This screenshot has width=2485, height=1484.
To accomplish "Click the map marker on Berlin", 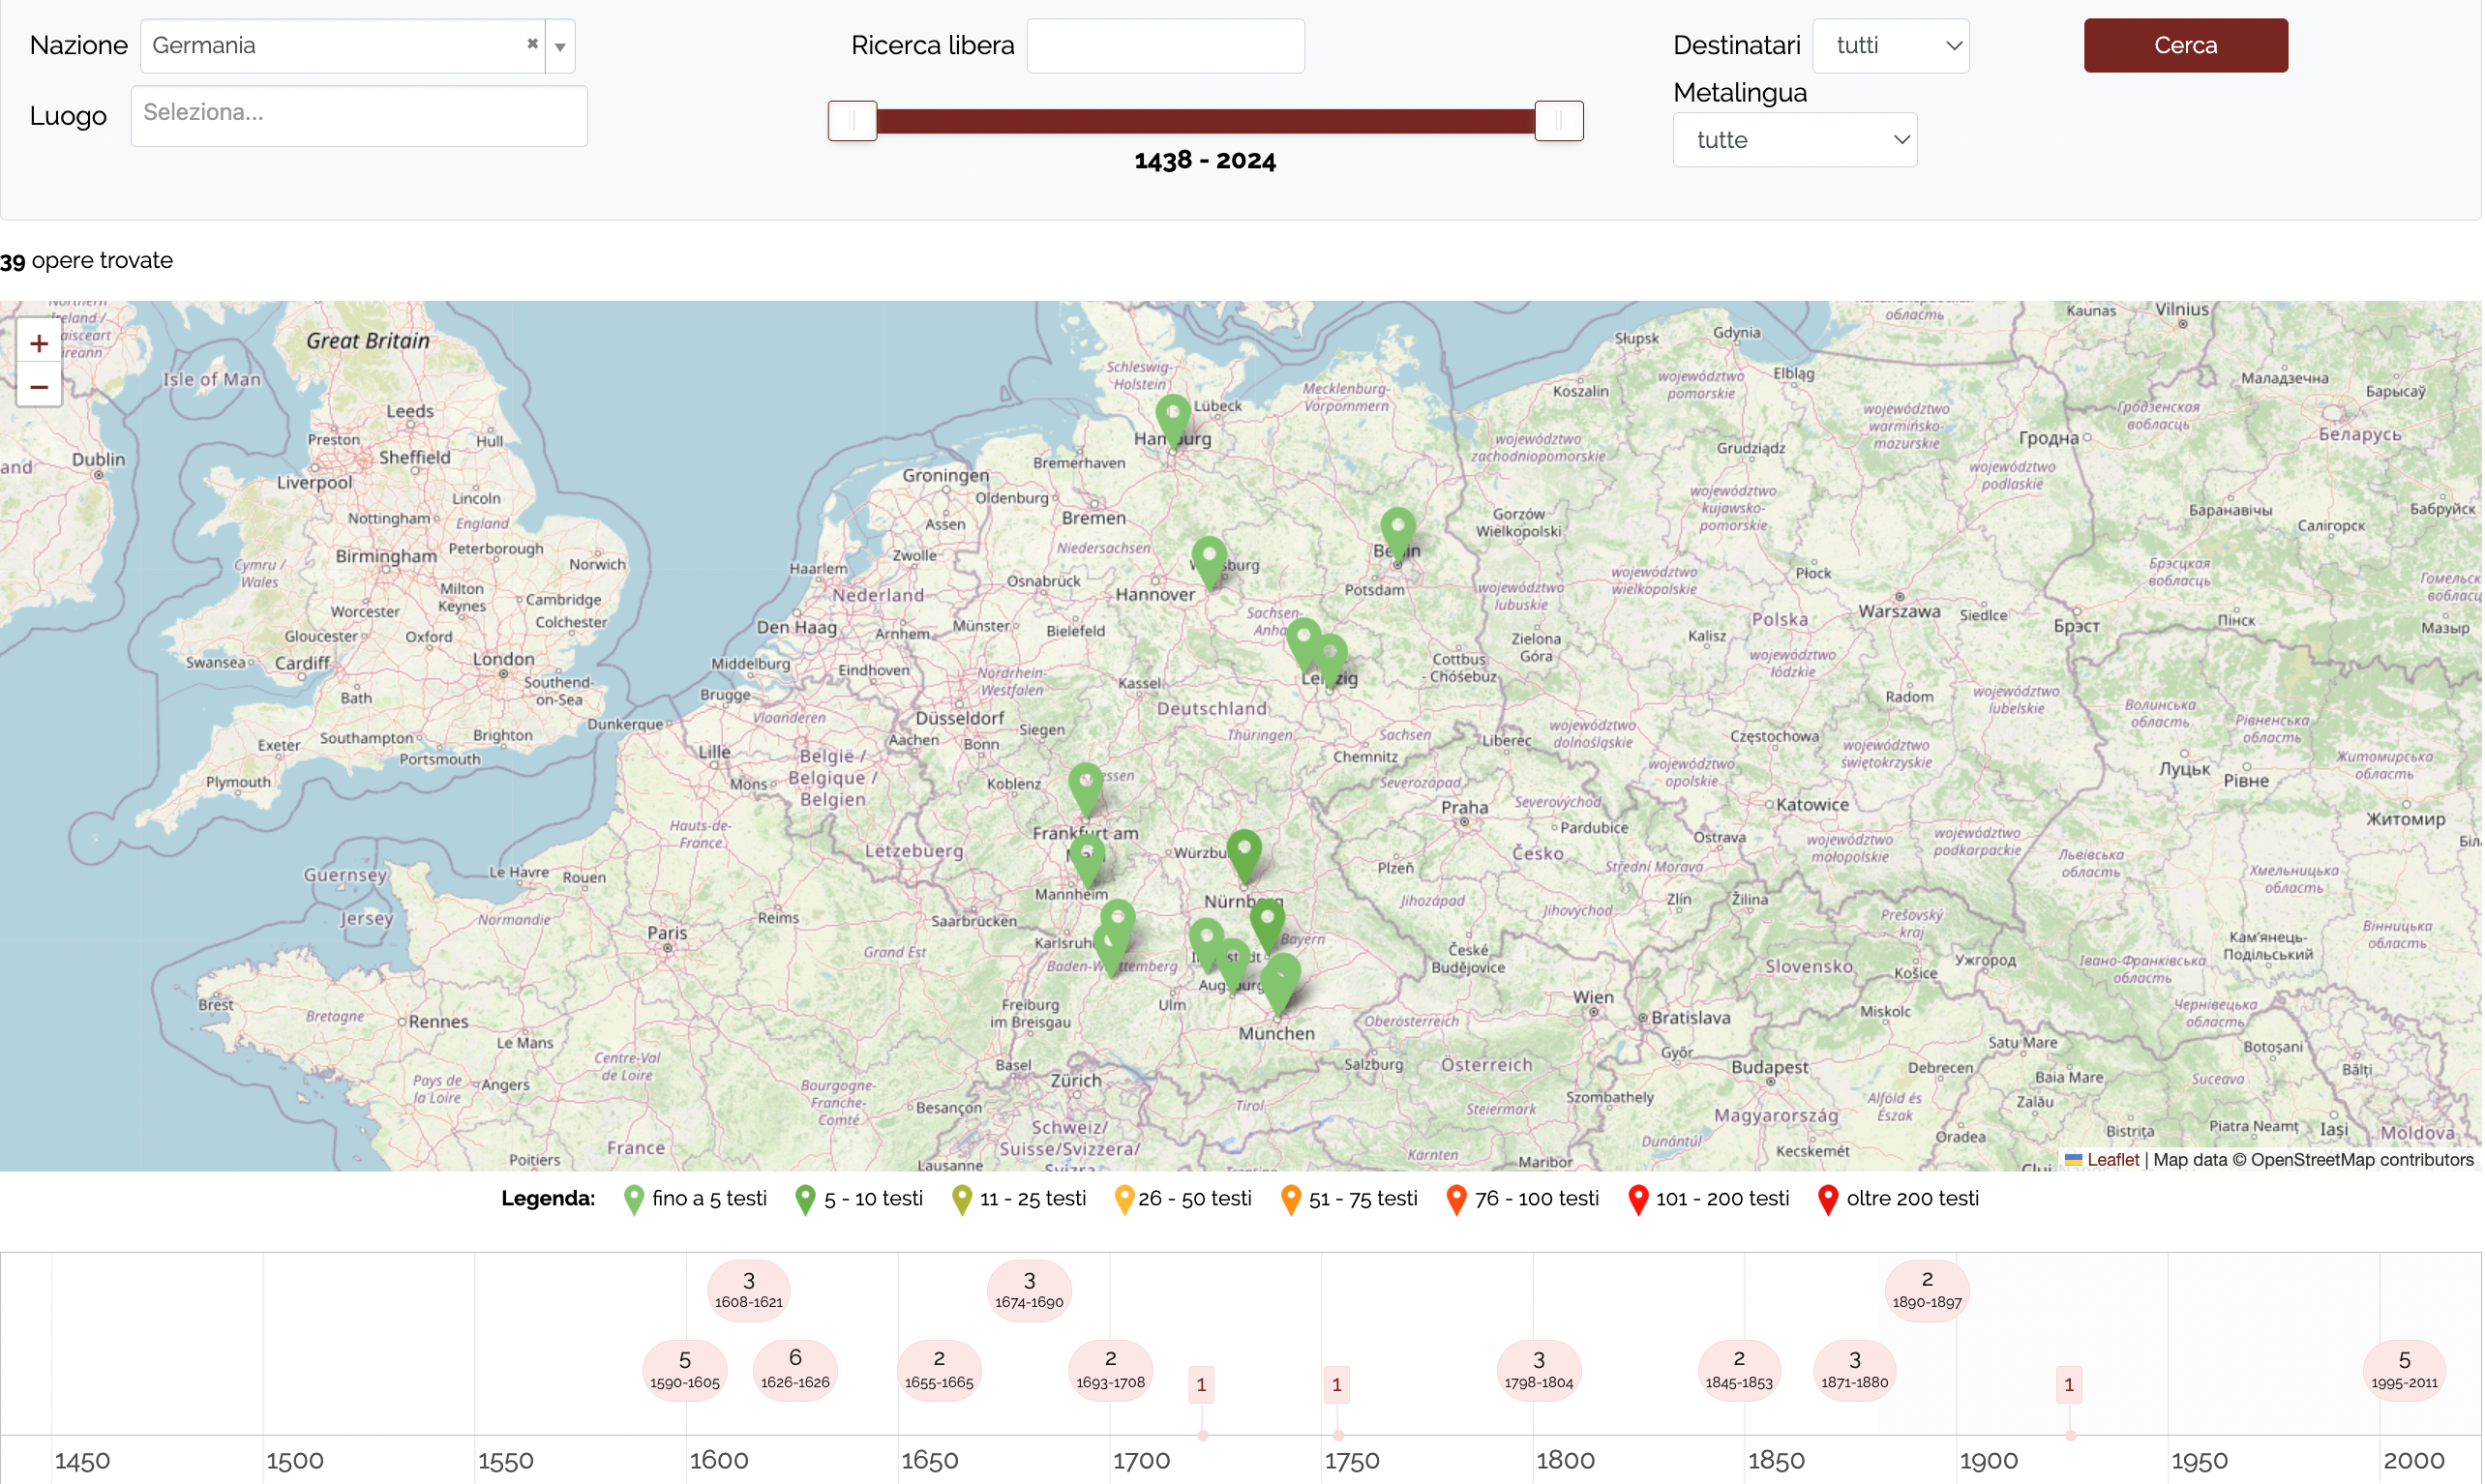I will [x=1399, y=530].
